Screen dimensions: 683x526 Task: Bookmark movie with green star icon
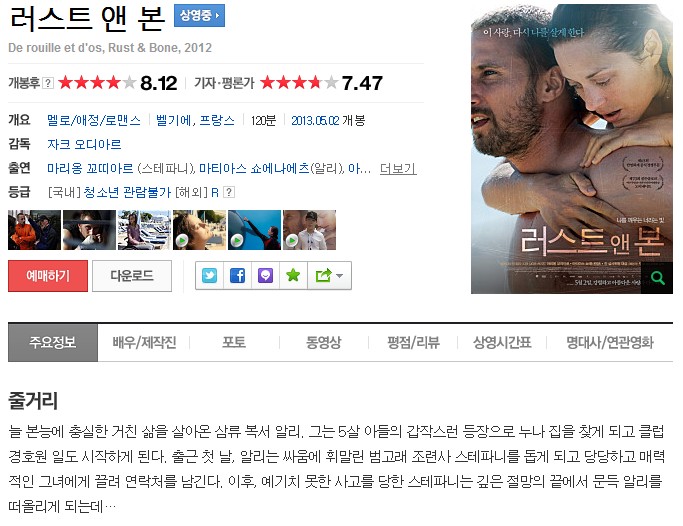coord(293,276)
